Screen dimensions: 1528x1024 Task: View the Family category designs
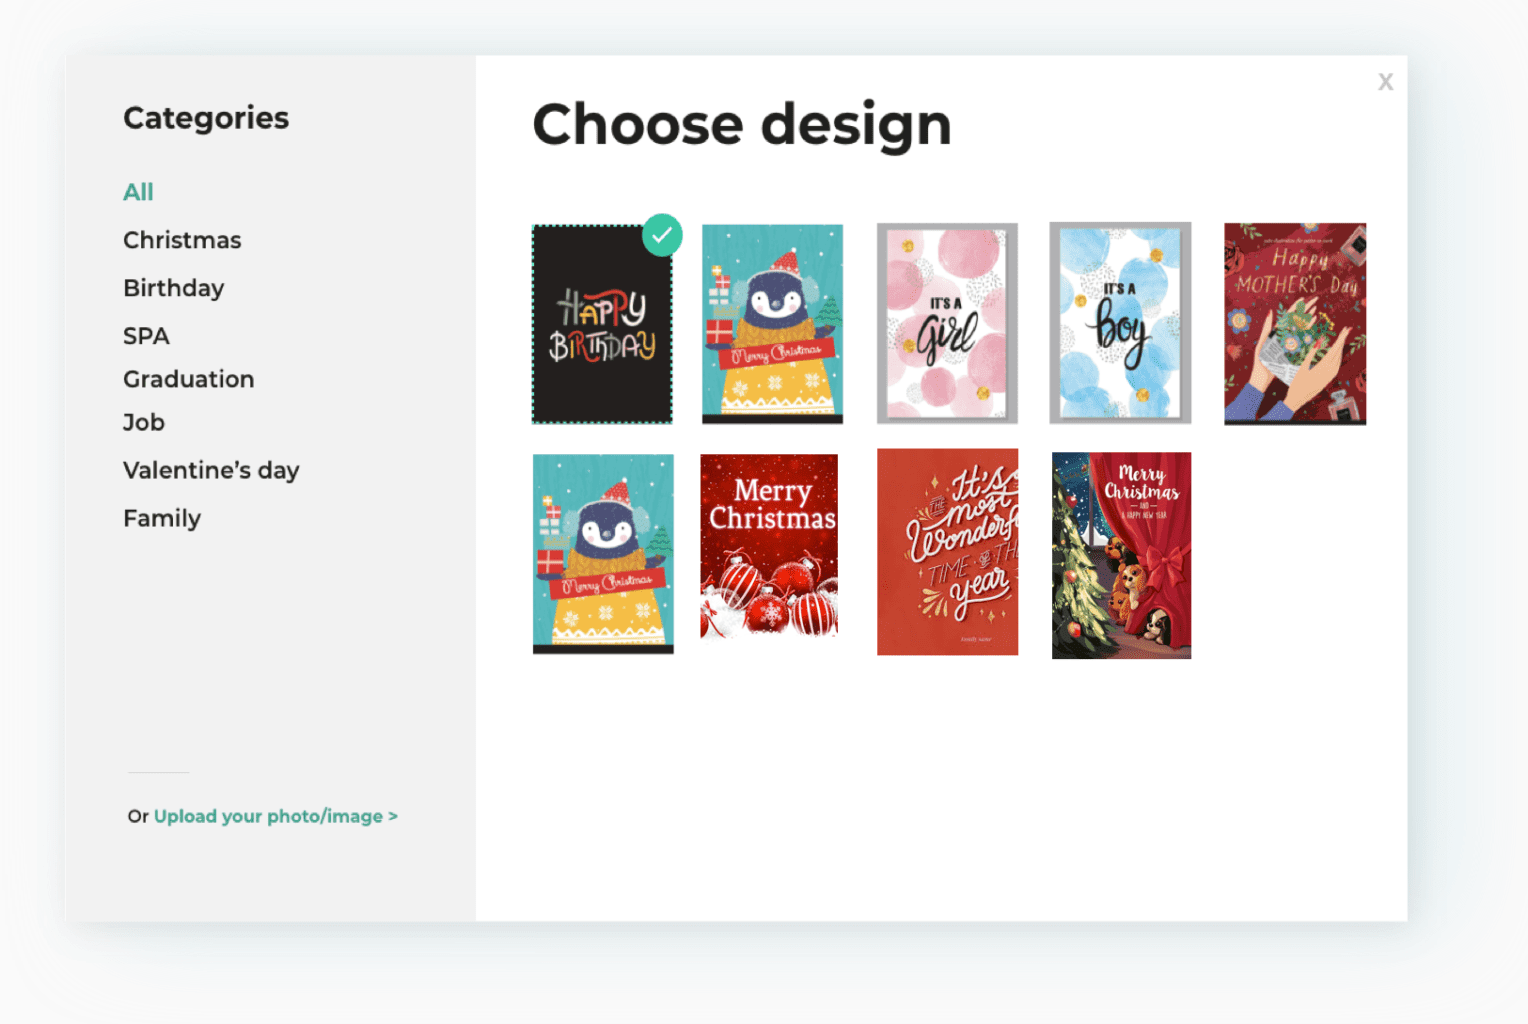[x=162, y=518]
